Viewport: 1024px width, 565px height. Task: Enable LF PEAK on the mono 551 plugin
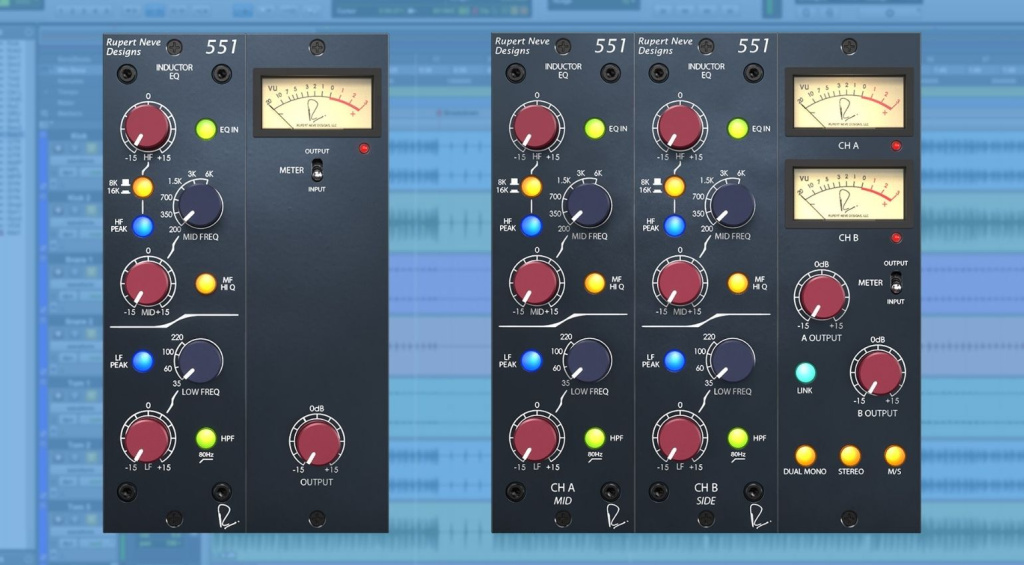142,361
